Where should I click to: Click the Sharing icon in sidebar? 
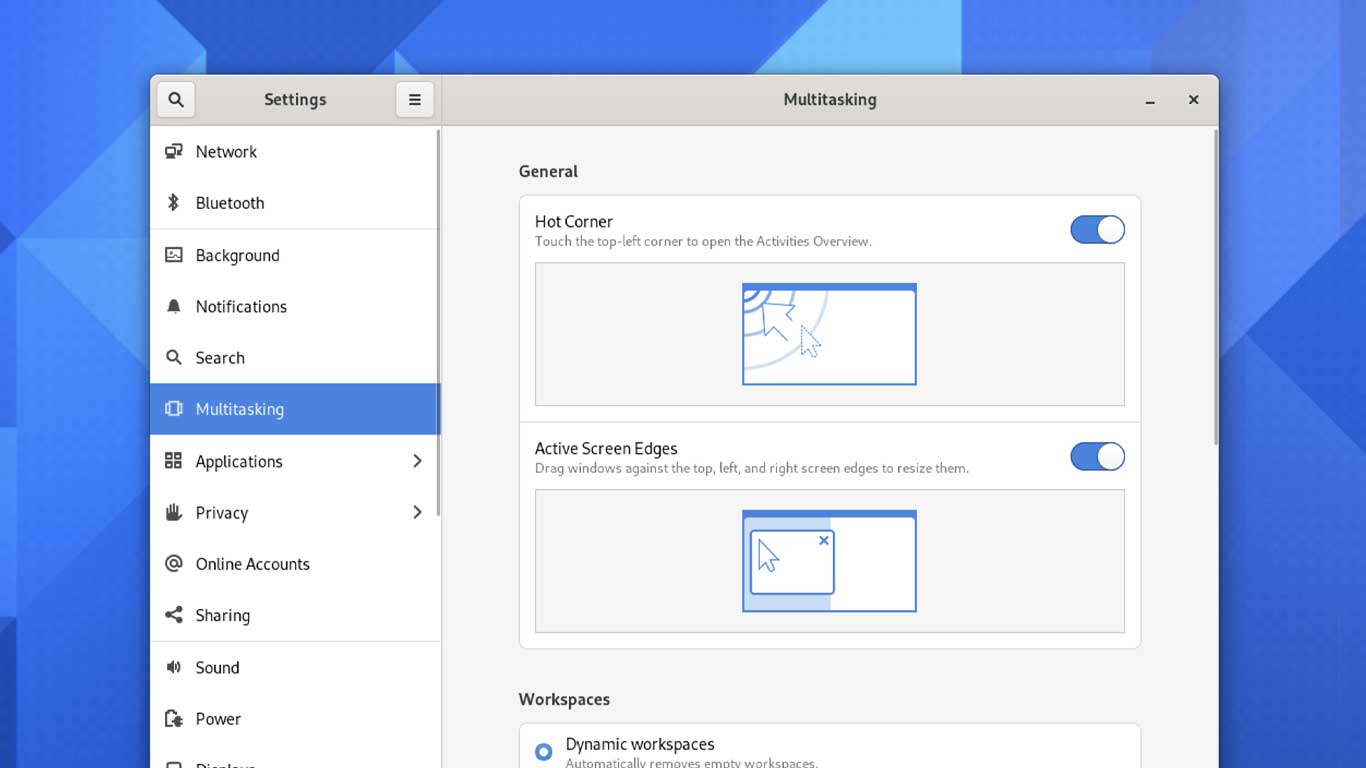tap(174, 615)
